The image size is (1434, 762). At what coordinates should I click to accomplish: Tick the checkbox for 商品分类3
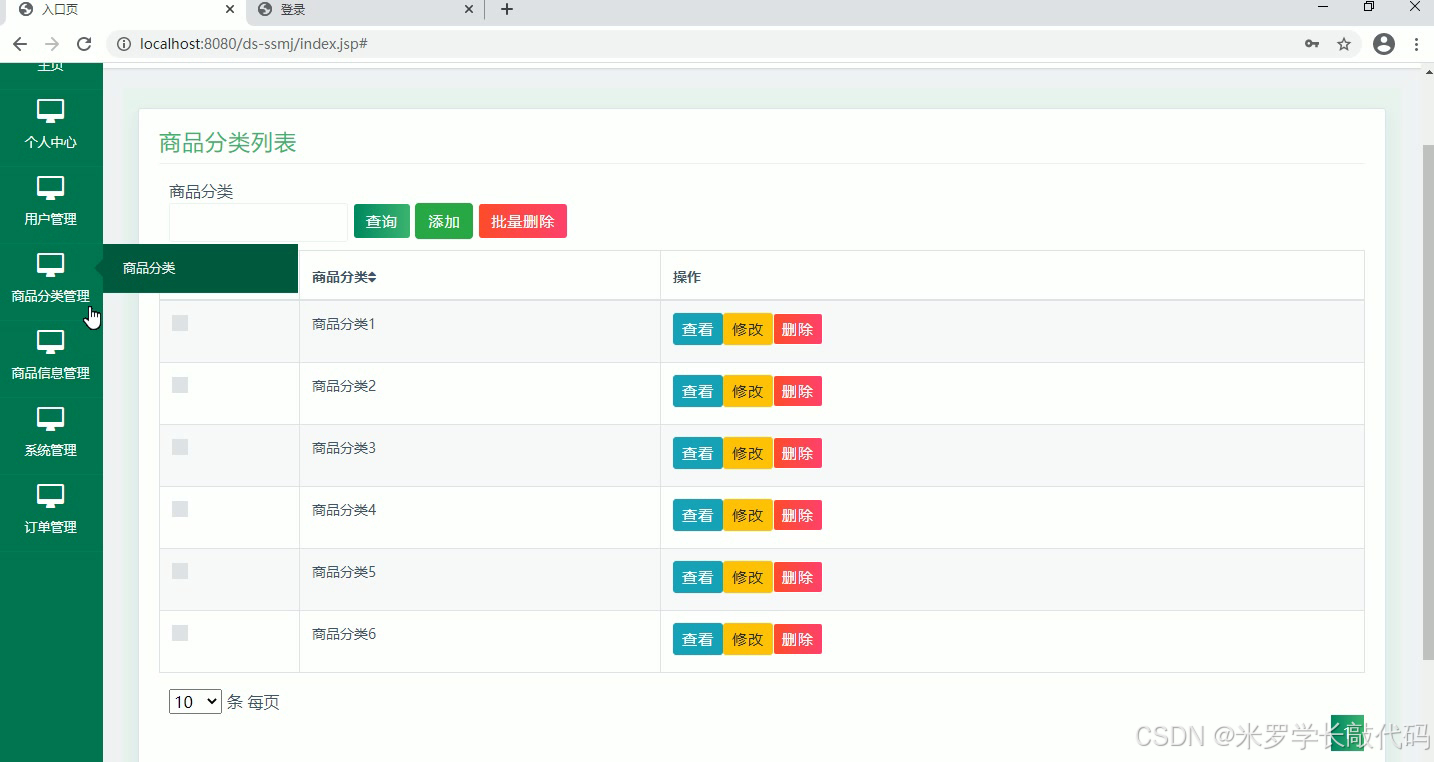pos(180,447)
